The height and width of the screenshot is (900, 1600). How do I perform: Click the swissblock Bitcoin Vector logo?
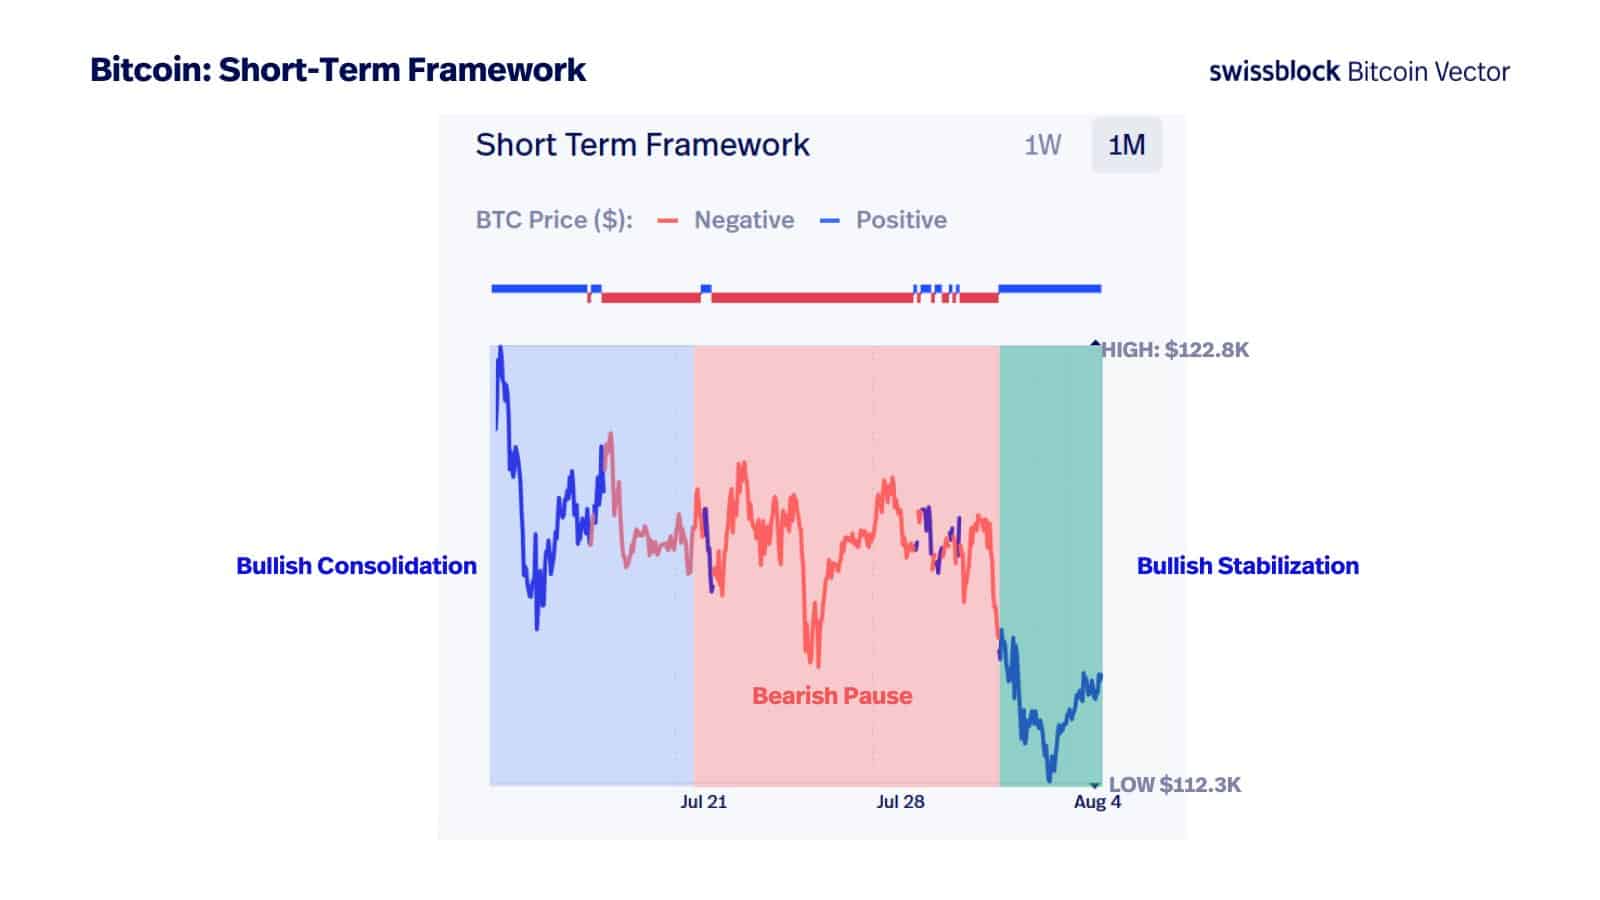pos(1358,71)
